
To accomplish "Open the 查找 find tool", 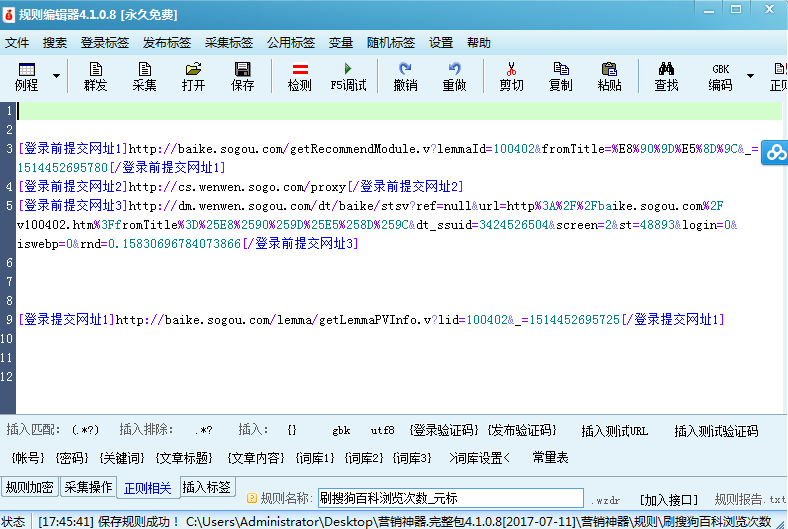I will (666, 76).
